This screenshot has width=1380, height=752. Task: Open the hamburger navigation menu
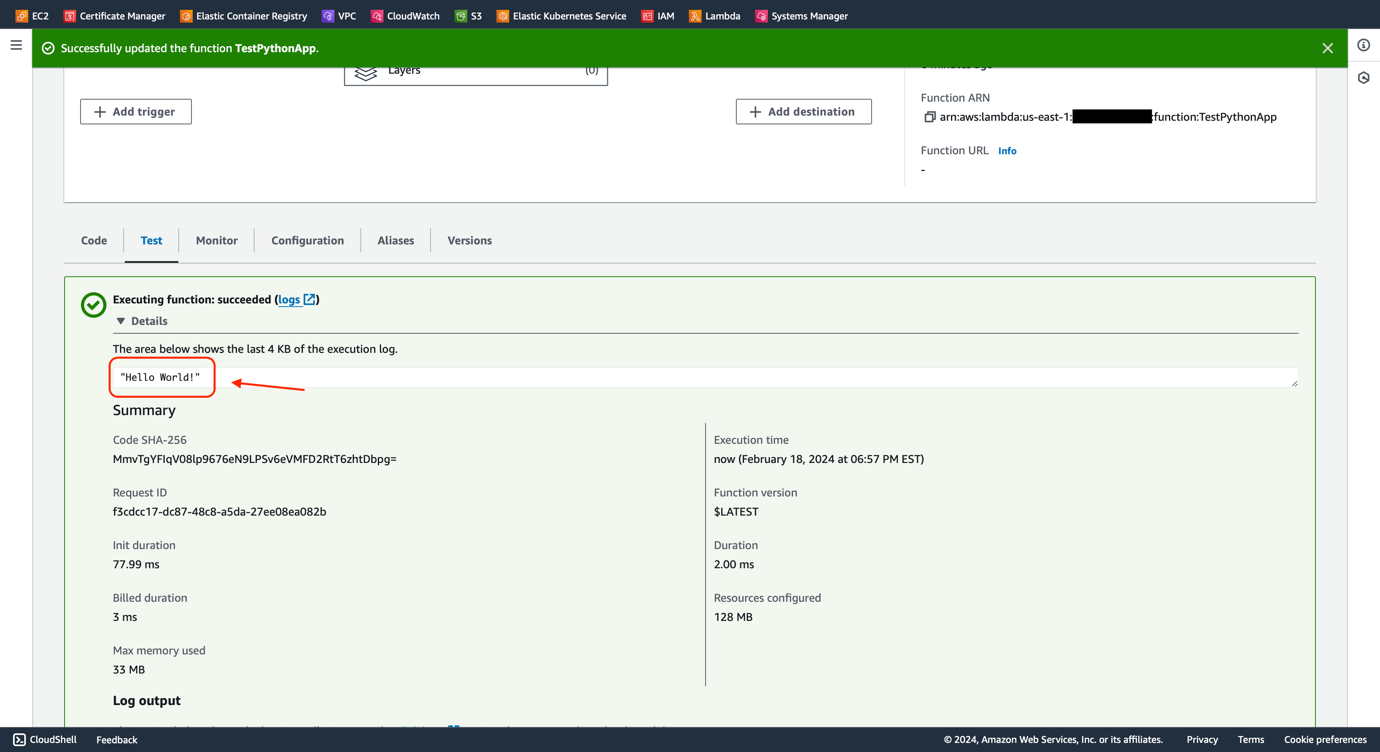(16, 45)
